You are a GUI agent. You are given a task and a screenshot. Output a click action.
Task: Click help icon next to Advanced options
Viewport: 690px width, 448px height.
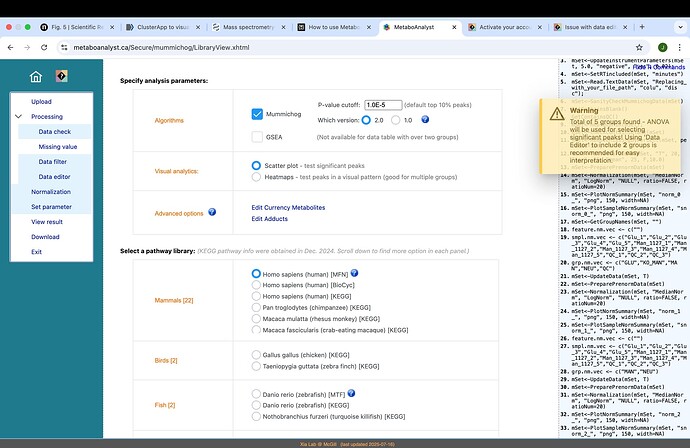point(212,212)
